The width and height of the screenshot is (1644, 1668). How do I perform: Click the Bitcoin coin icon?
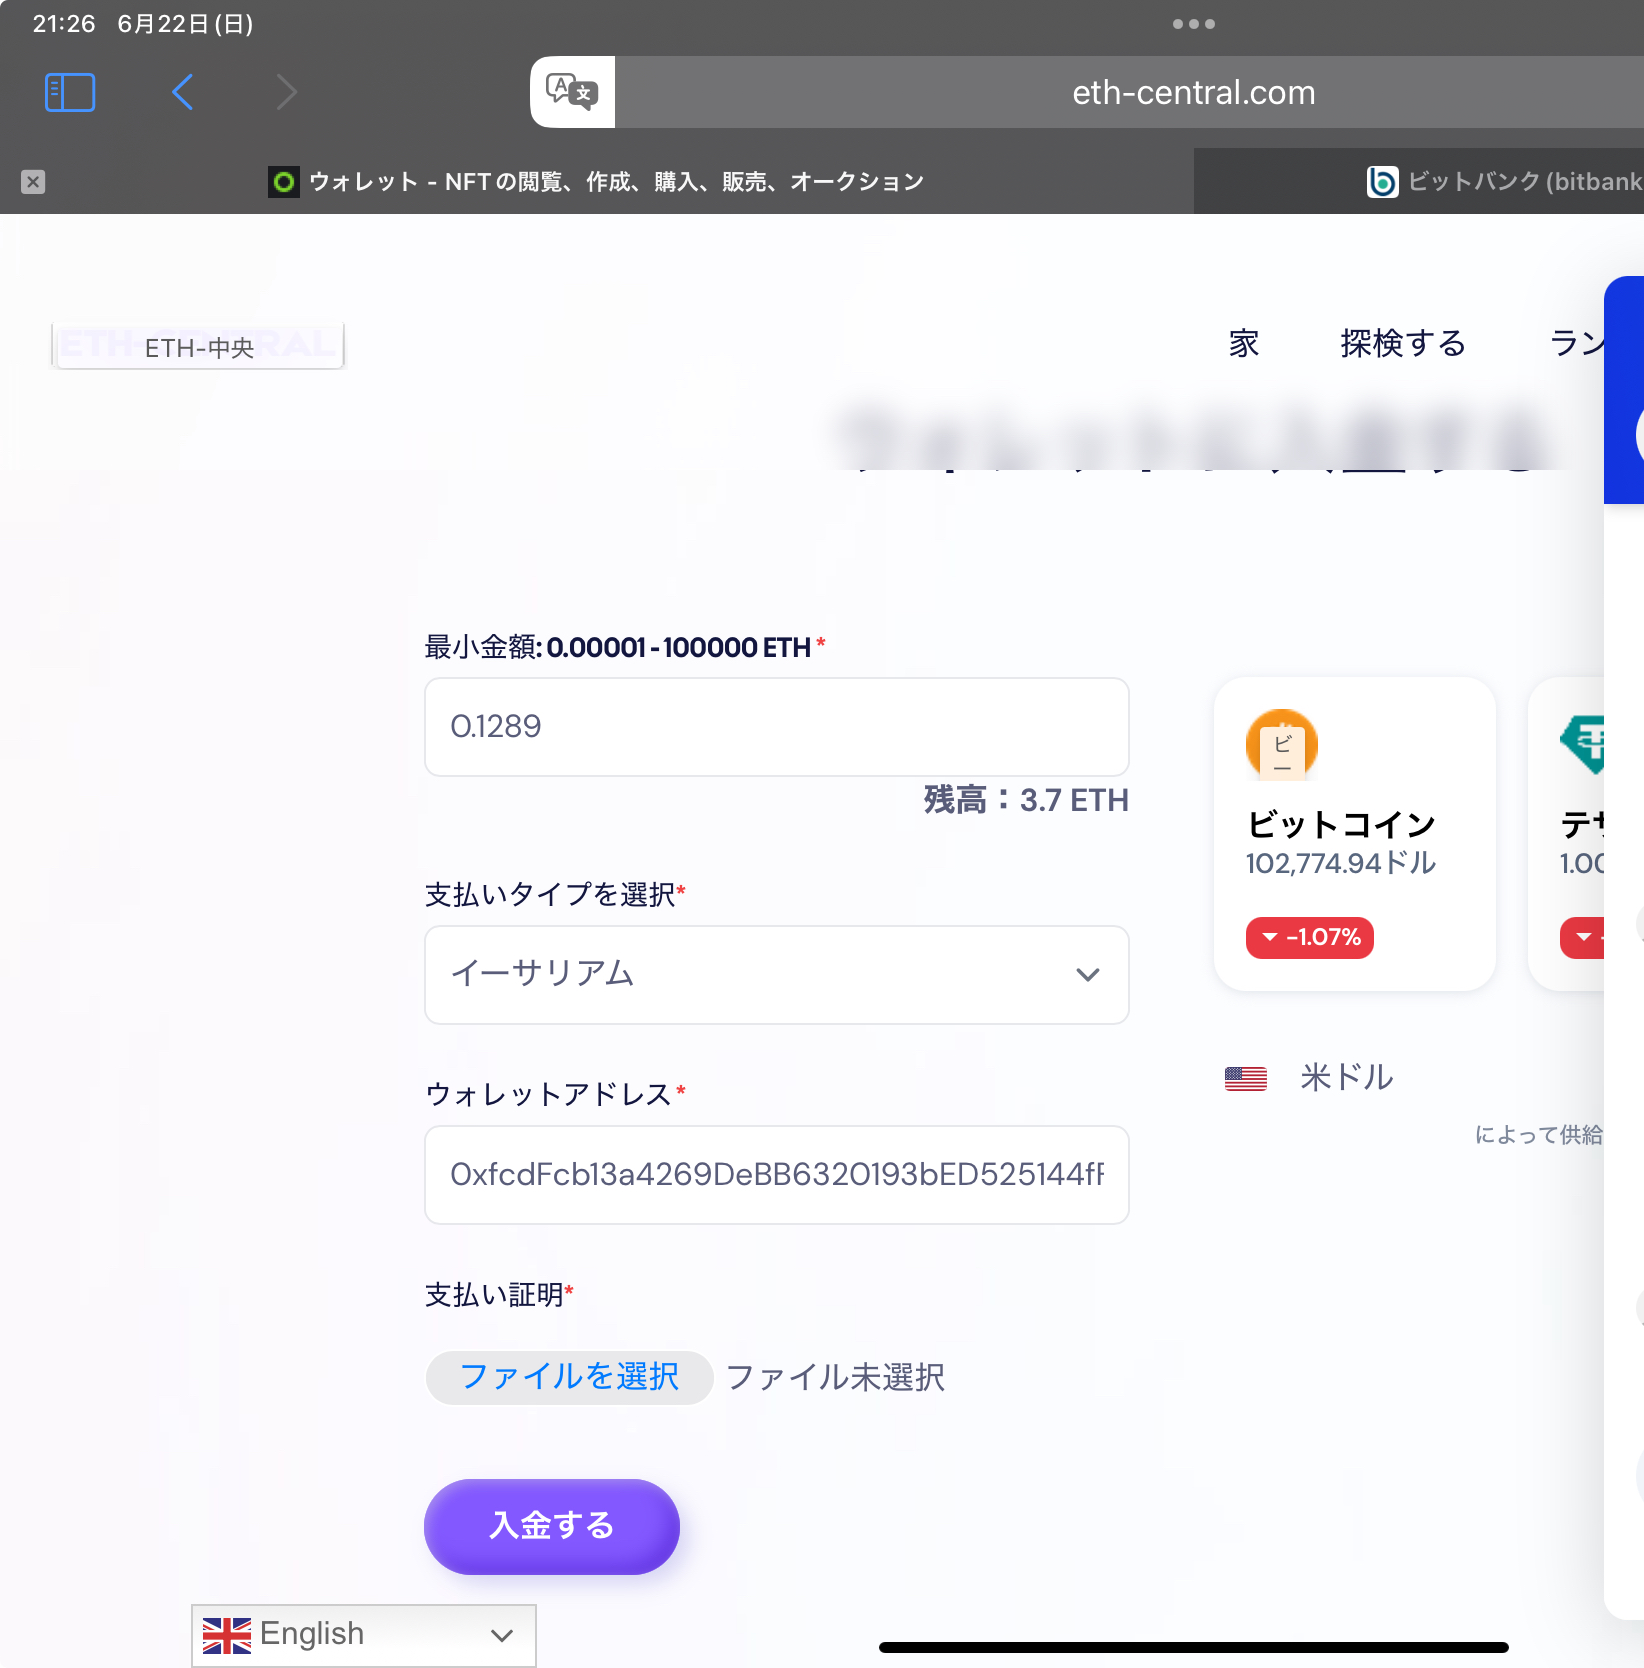[1282, 745]
